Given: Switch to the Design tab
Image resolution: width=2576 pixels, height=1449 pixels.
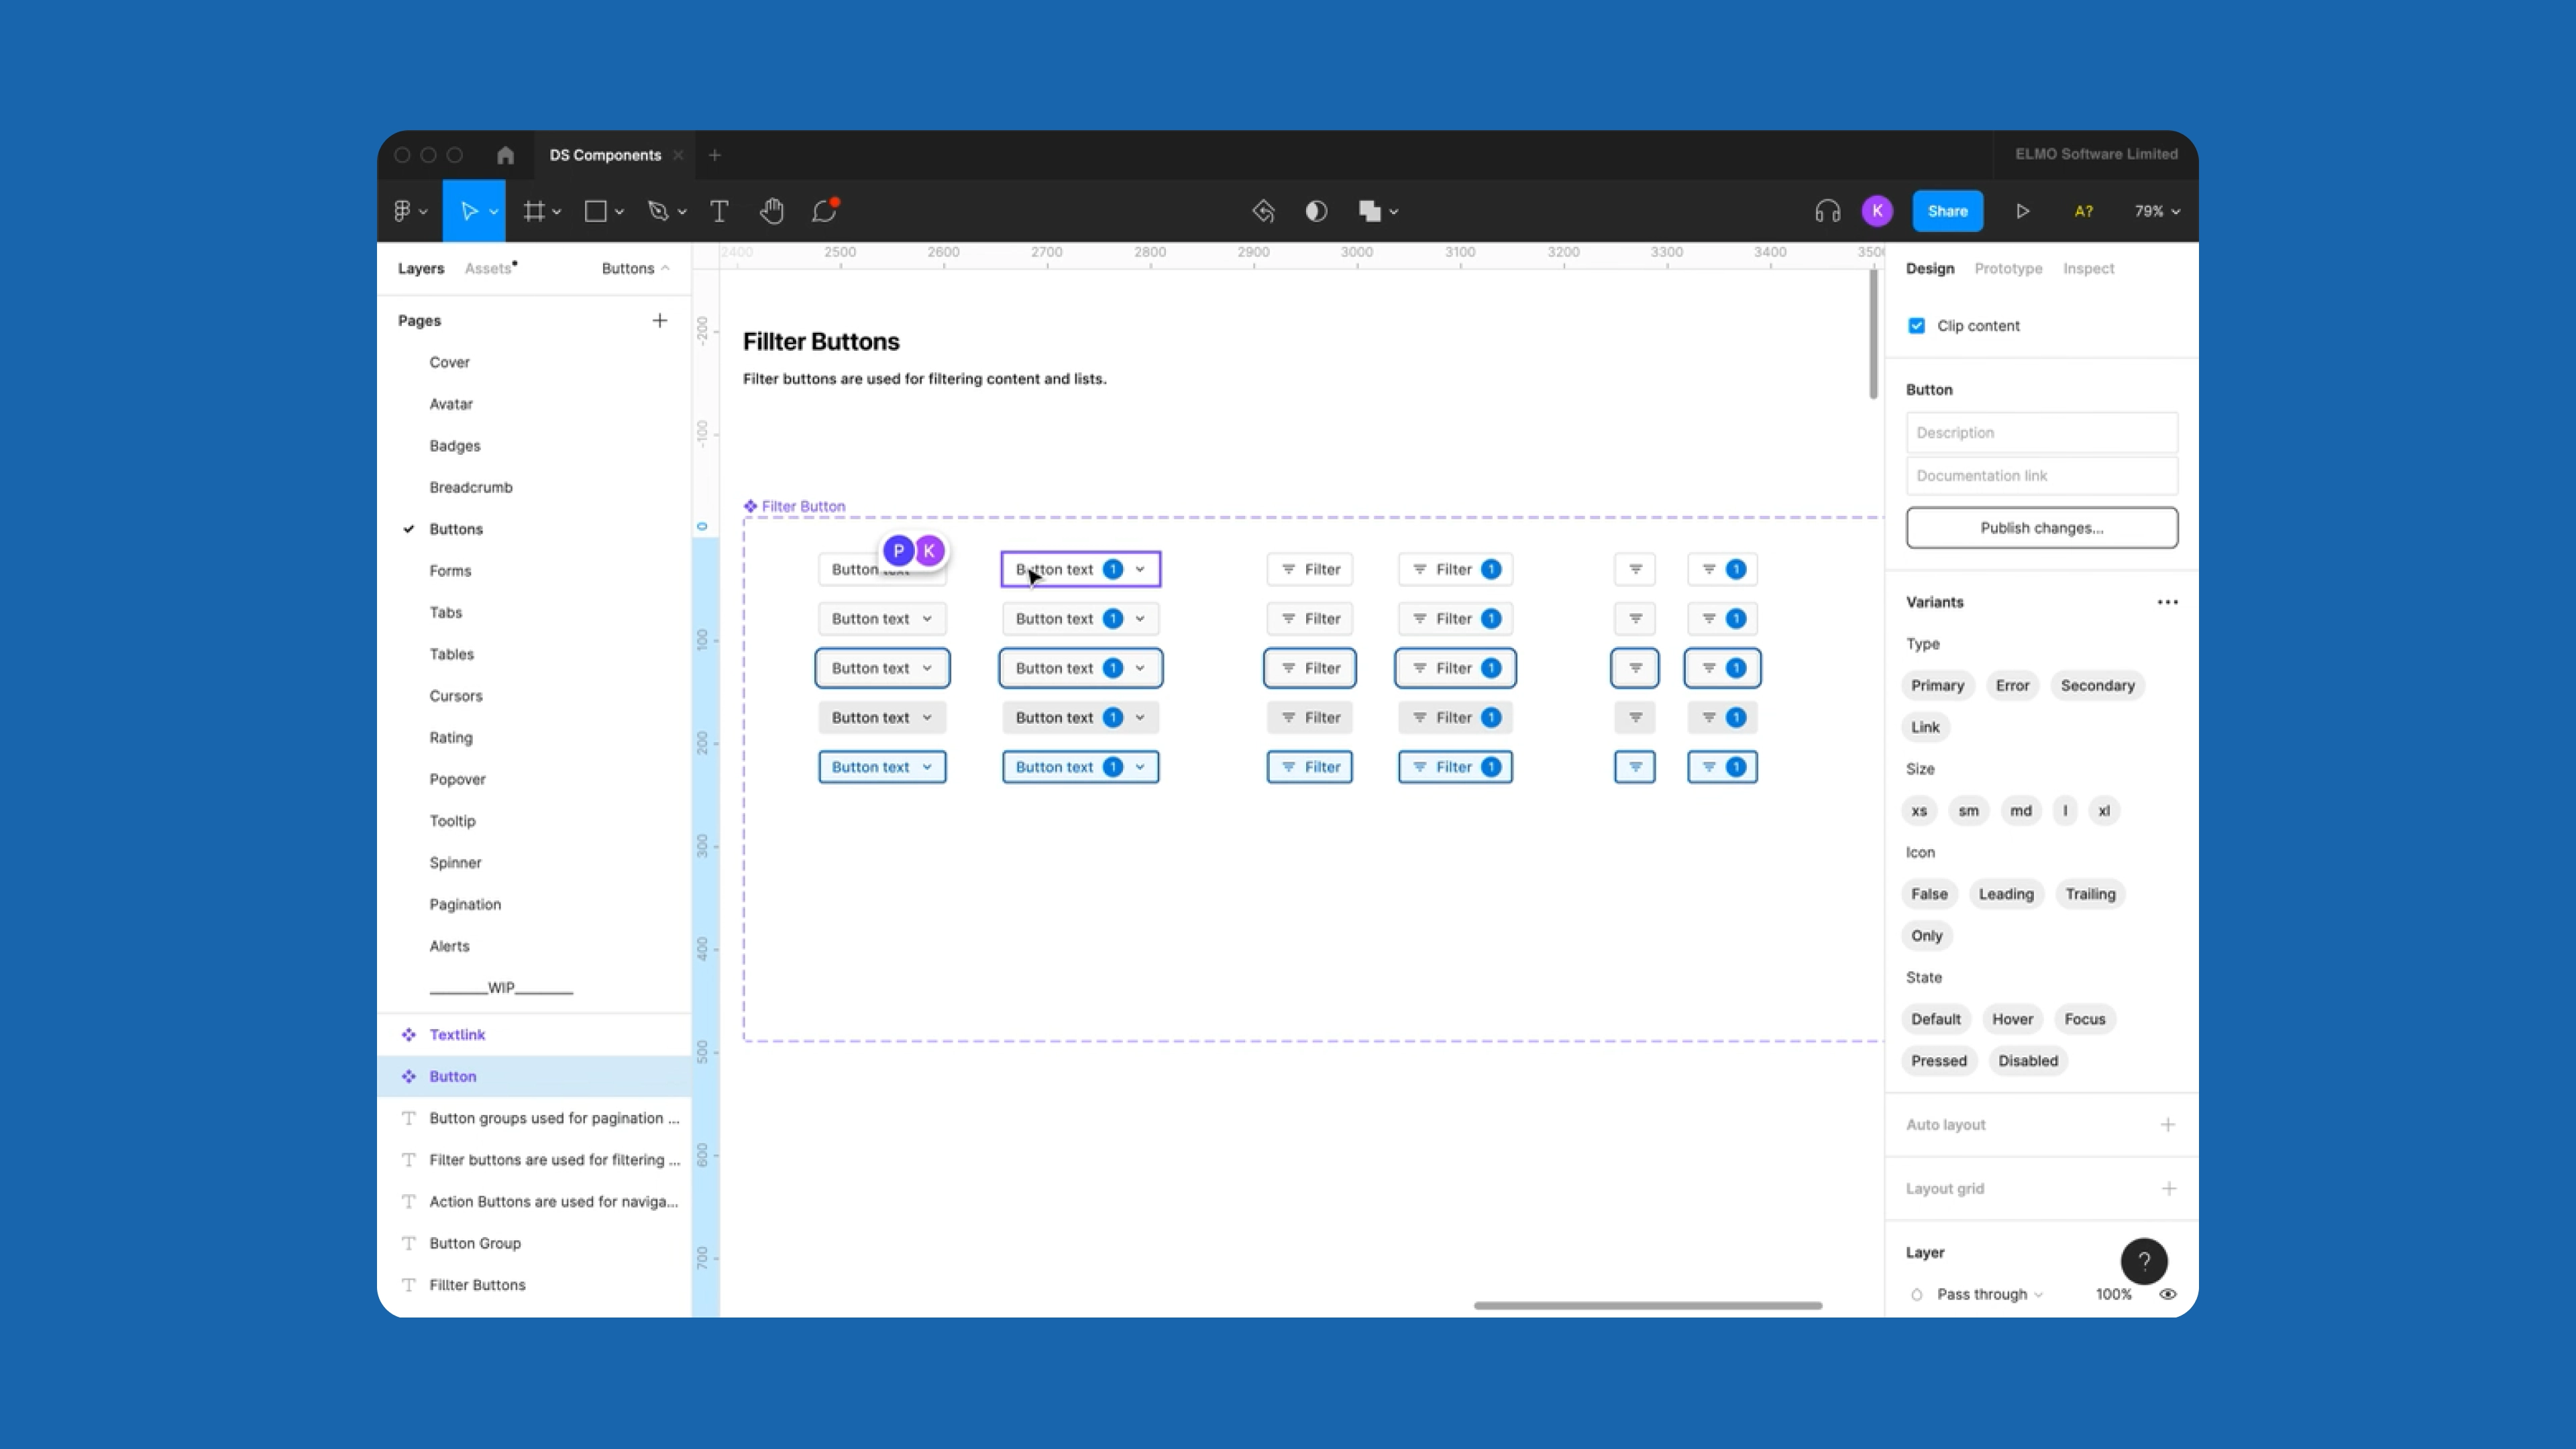Looking at the screenshot, I should pyautogui.click(x=1929, y=268).
